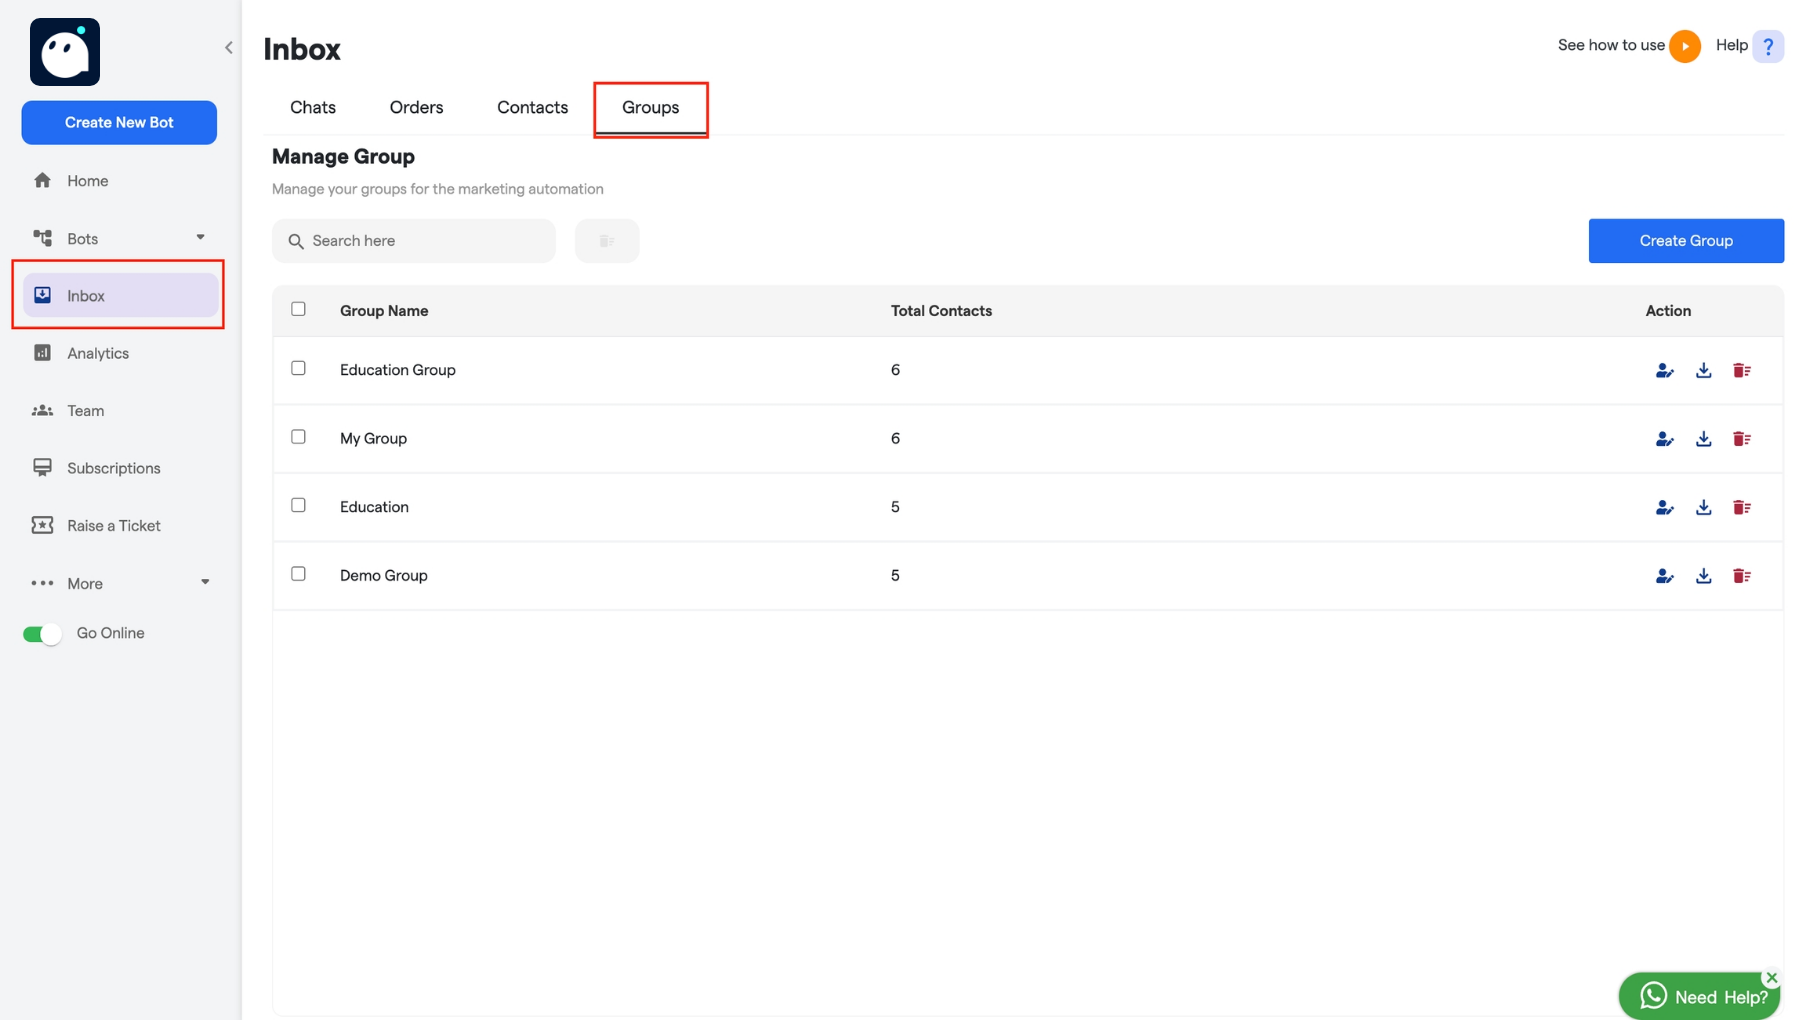Switch to the Contacts tab

point(532,107)
